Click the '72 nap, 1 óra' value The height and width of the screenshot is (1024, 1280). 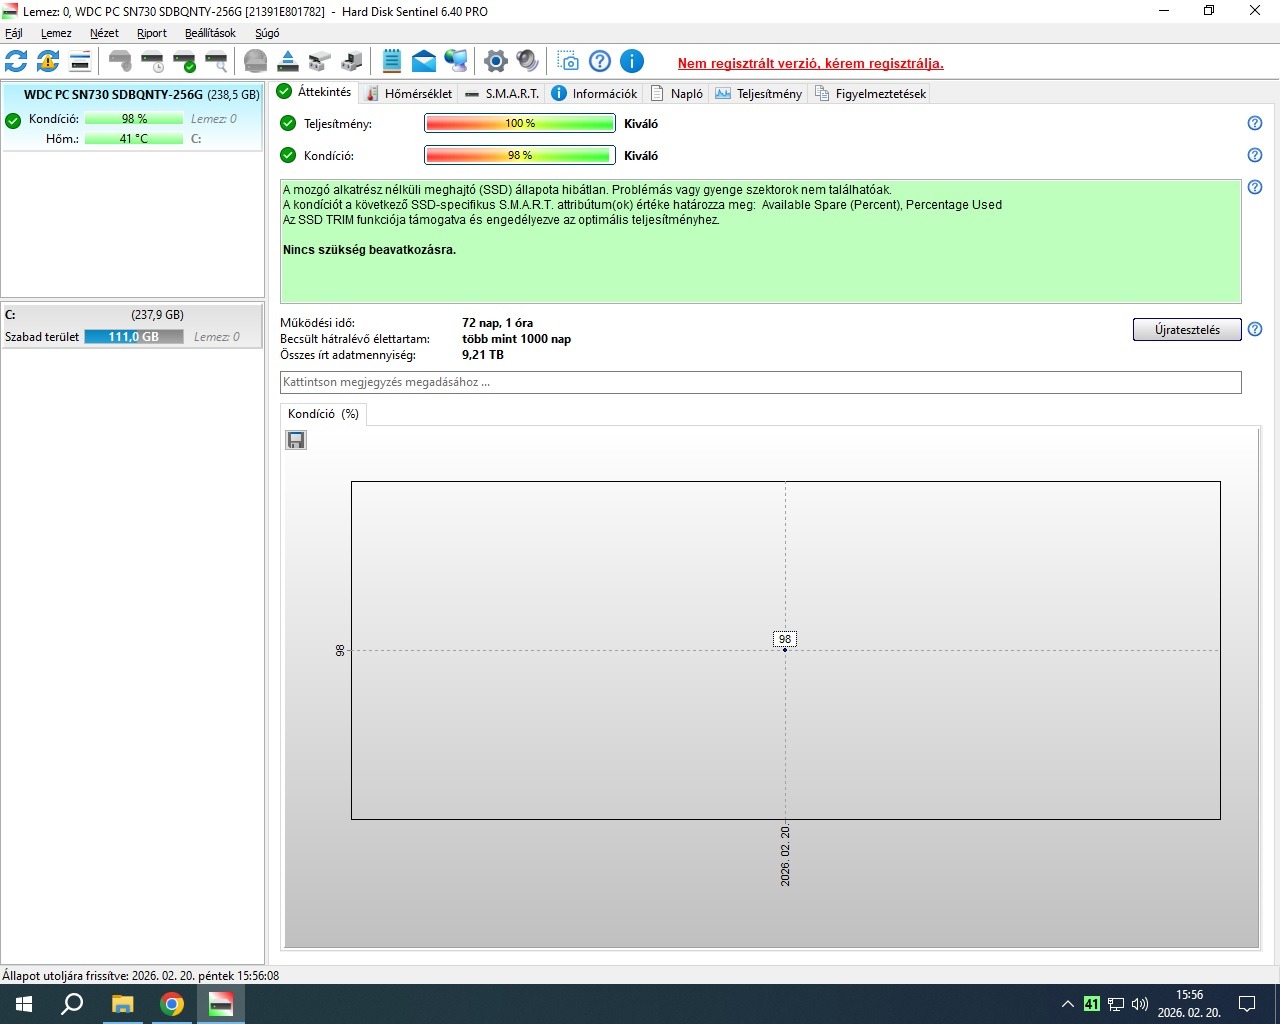tap(497, 323)
